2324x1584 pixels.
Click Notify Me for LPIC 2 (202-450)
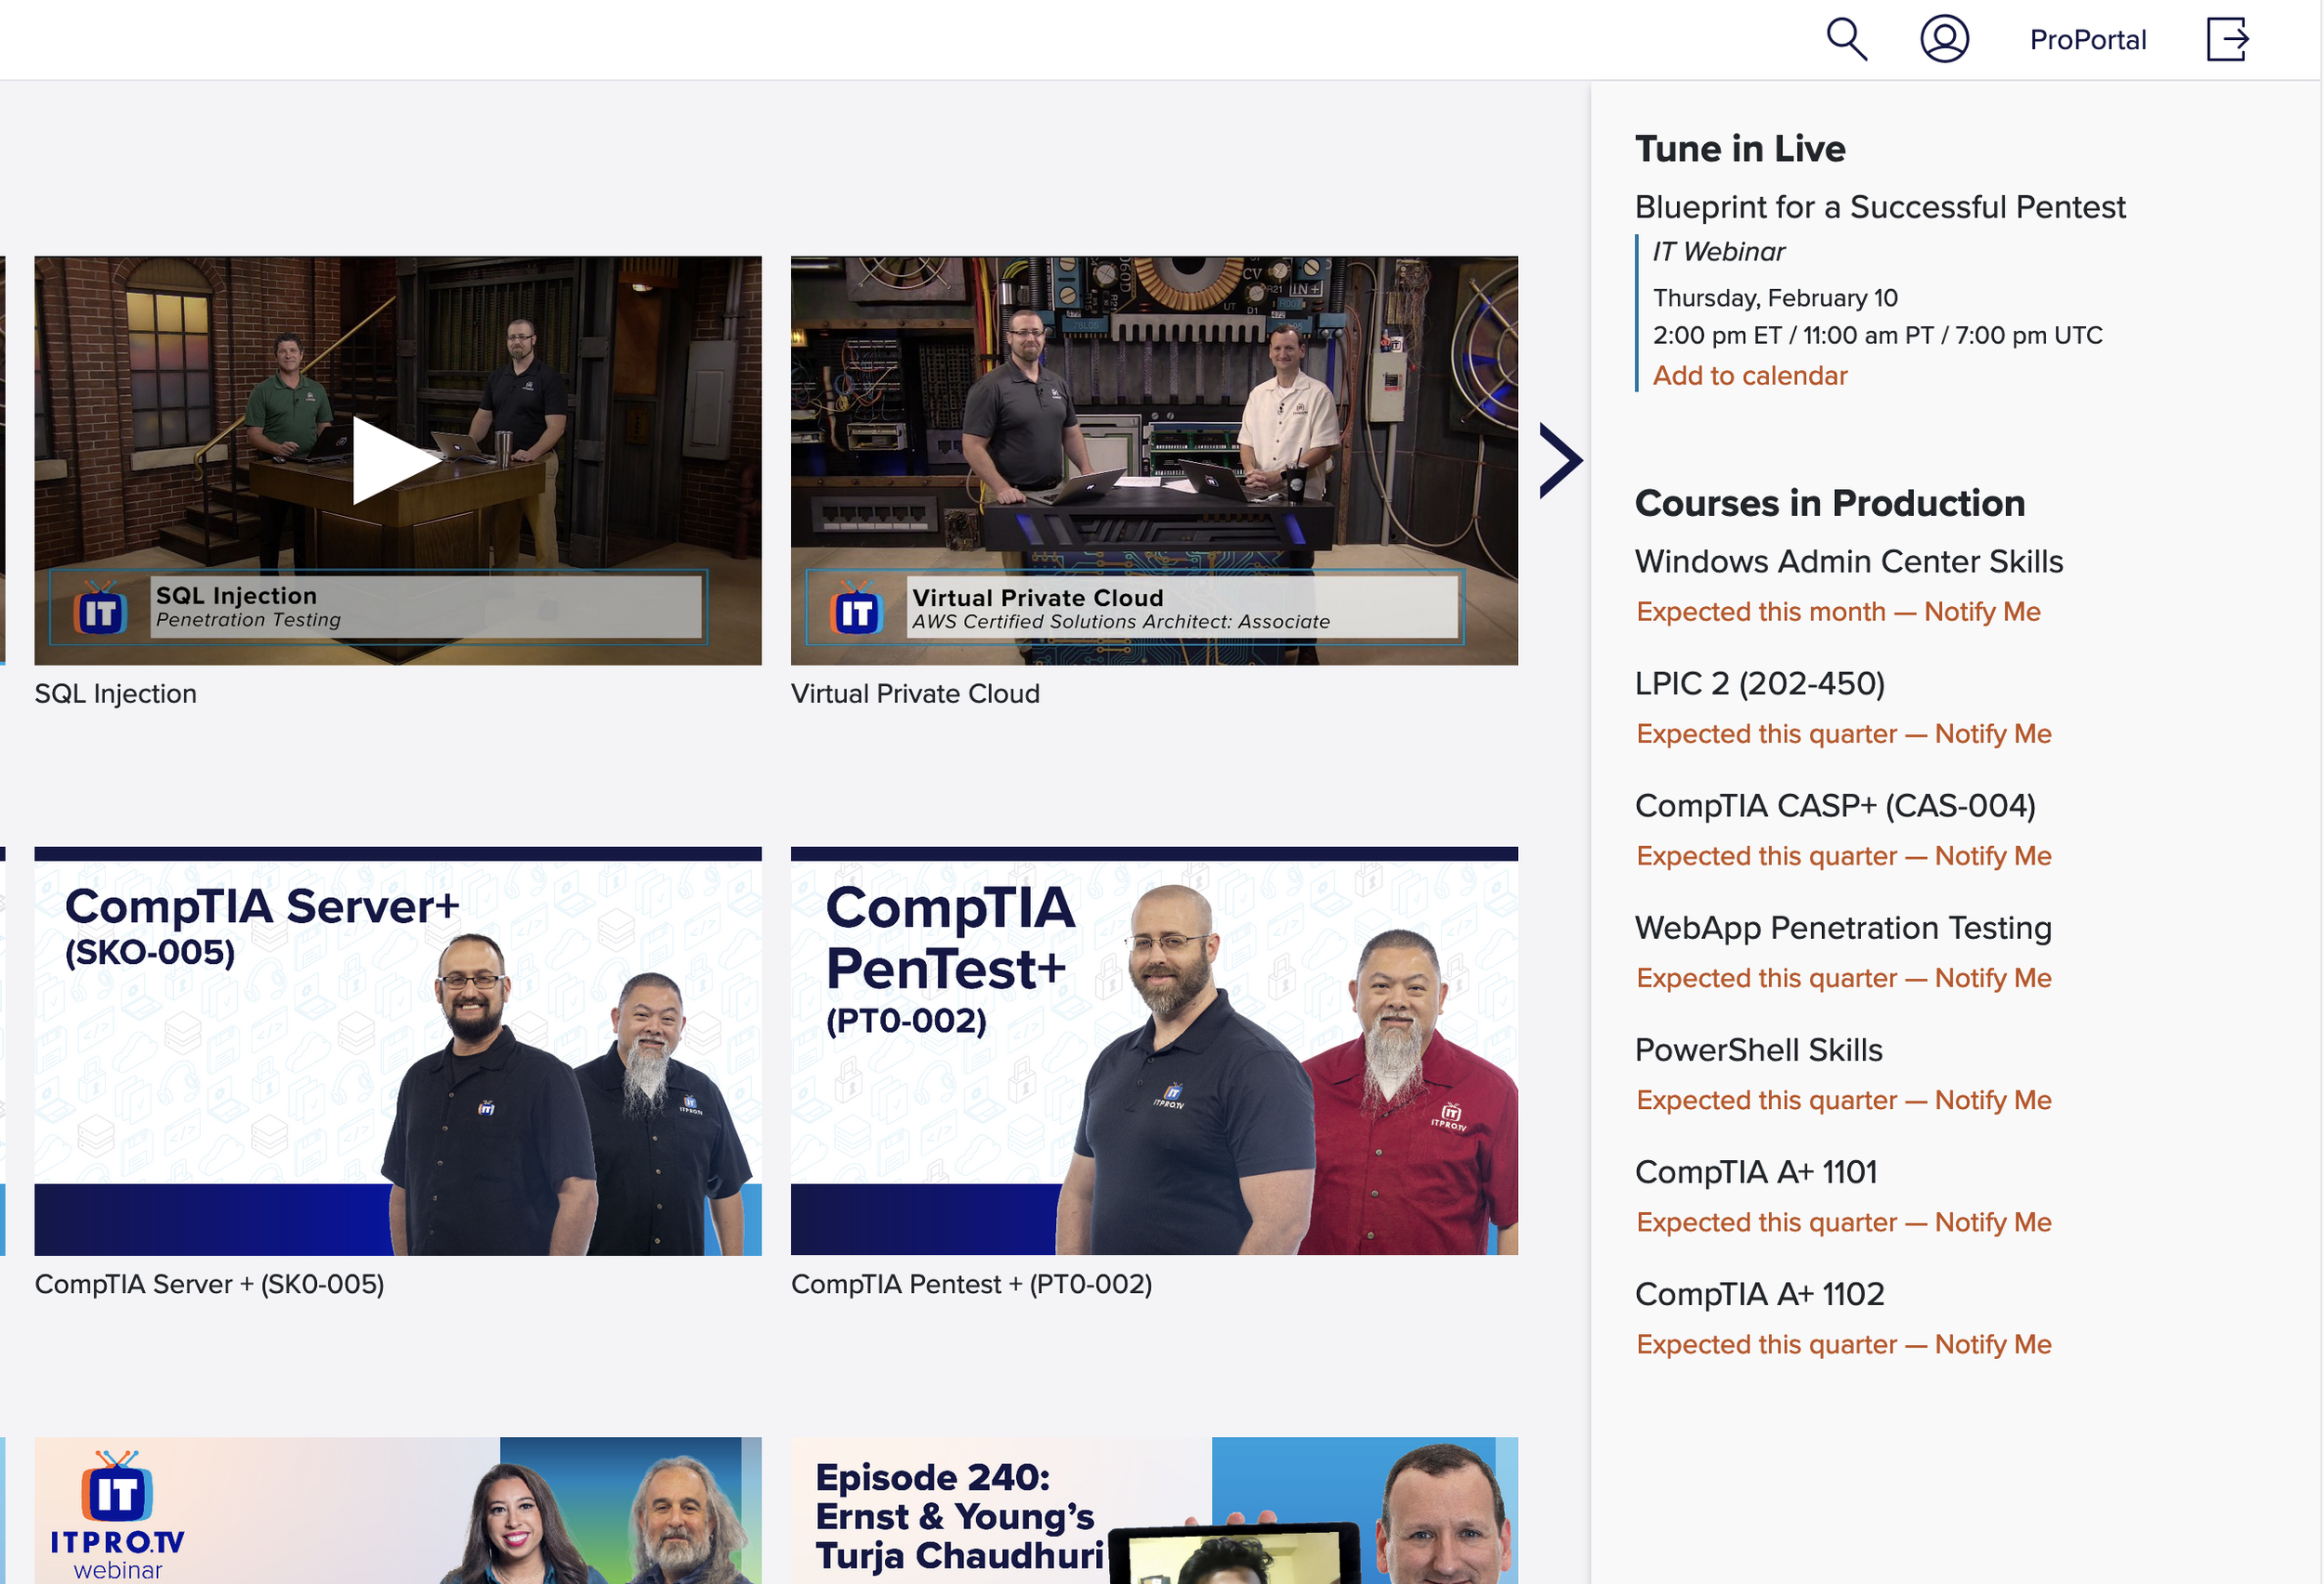coord(1993,734)
